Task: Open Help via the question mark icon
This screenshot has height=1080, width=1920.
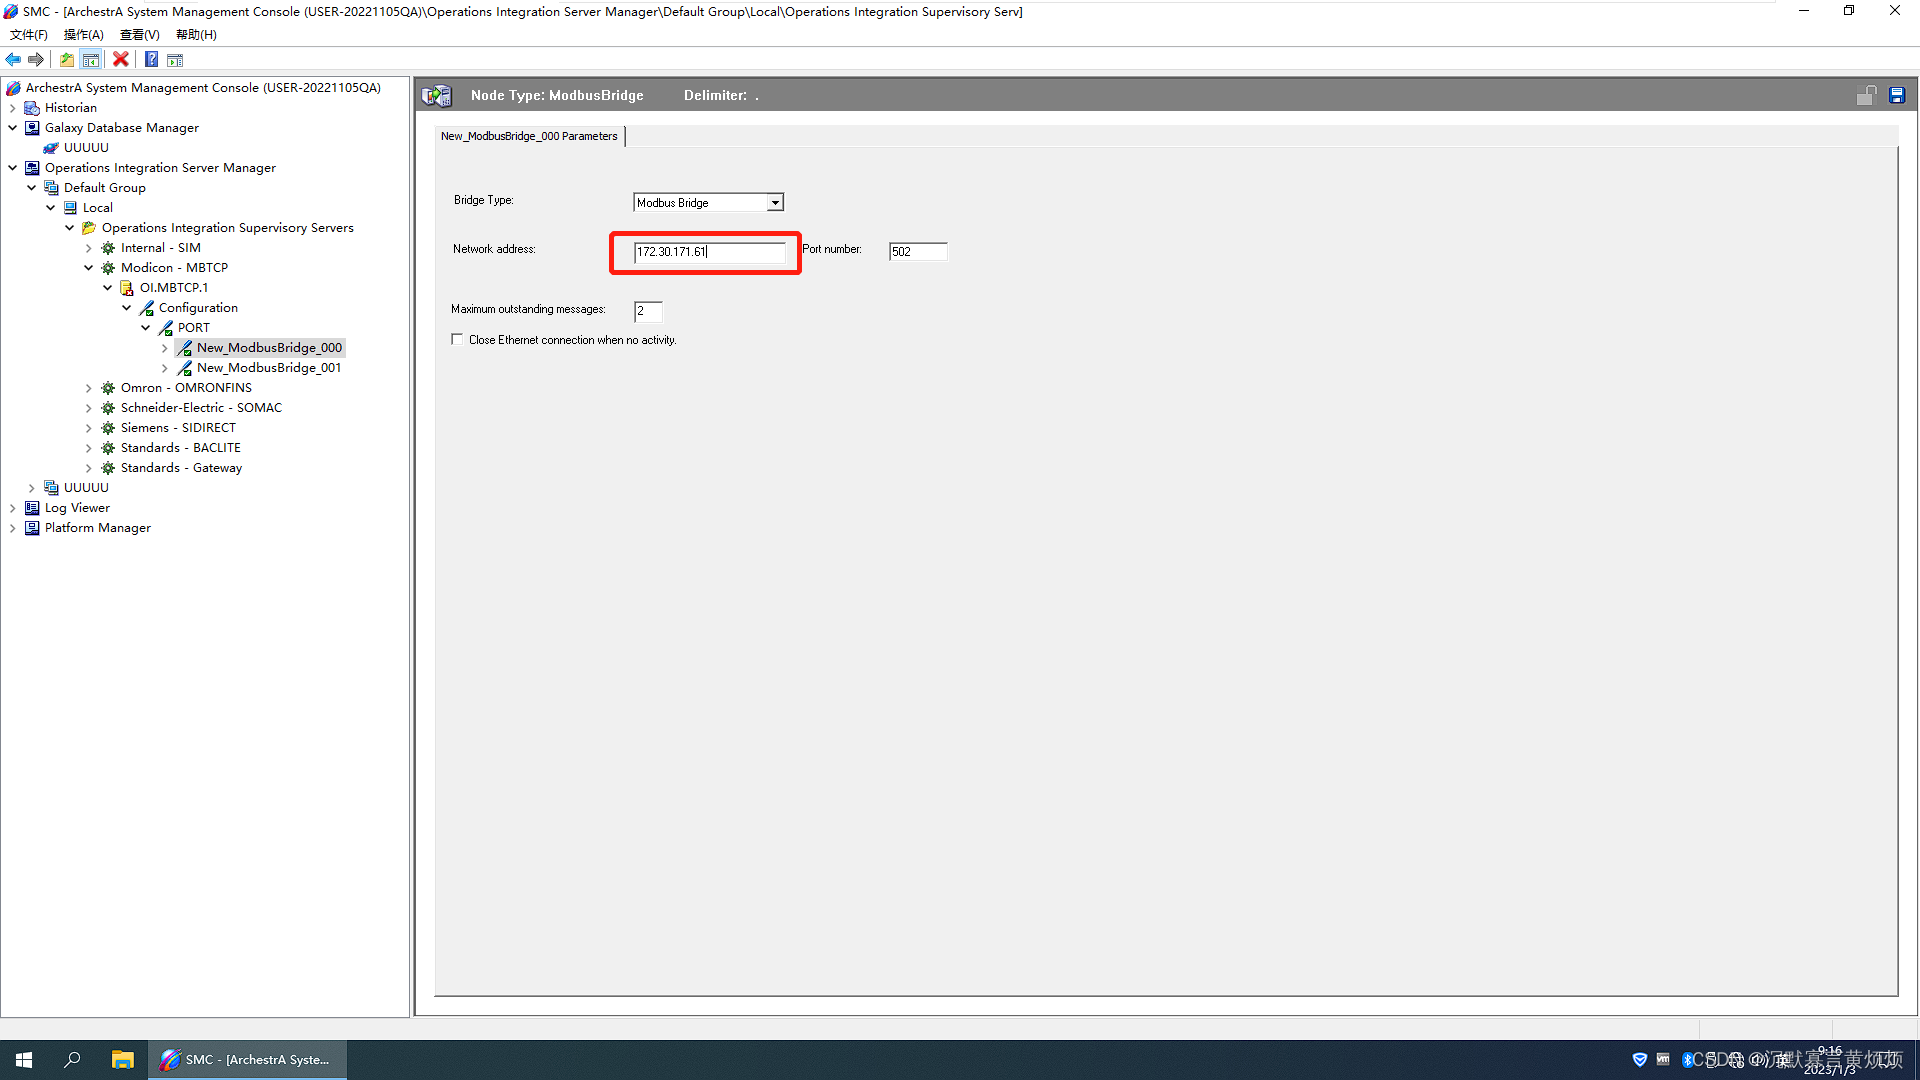Action: (151, 60)
